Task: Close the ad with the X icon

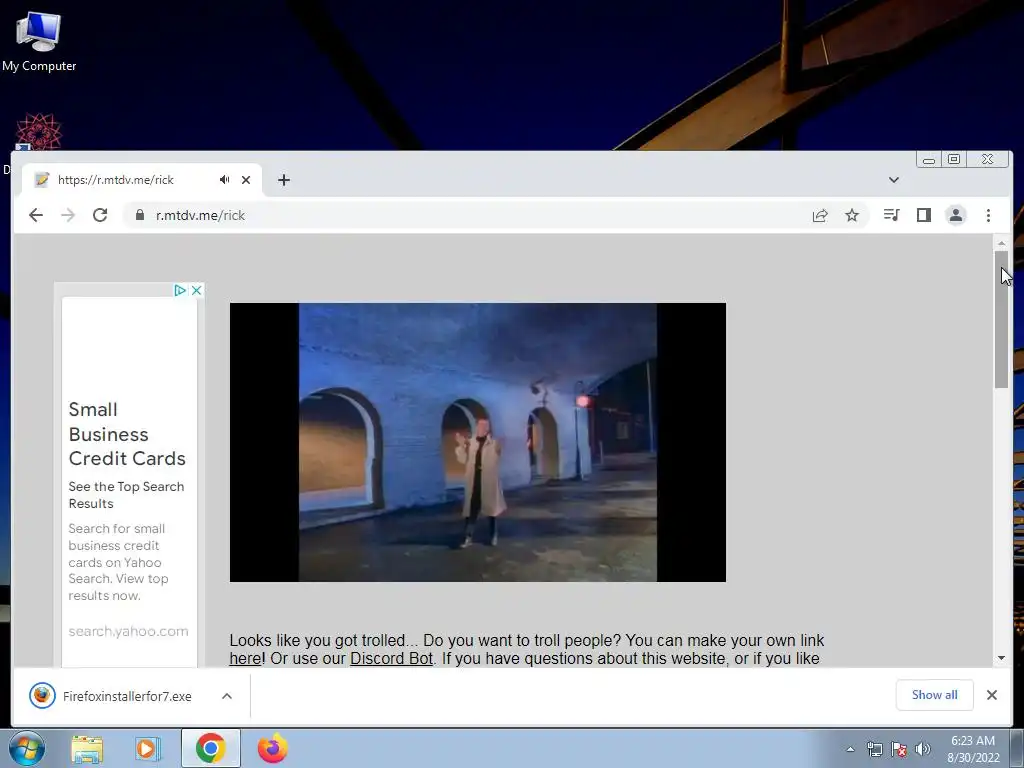Action: [196, 290]
